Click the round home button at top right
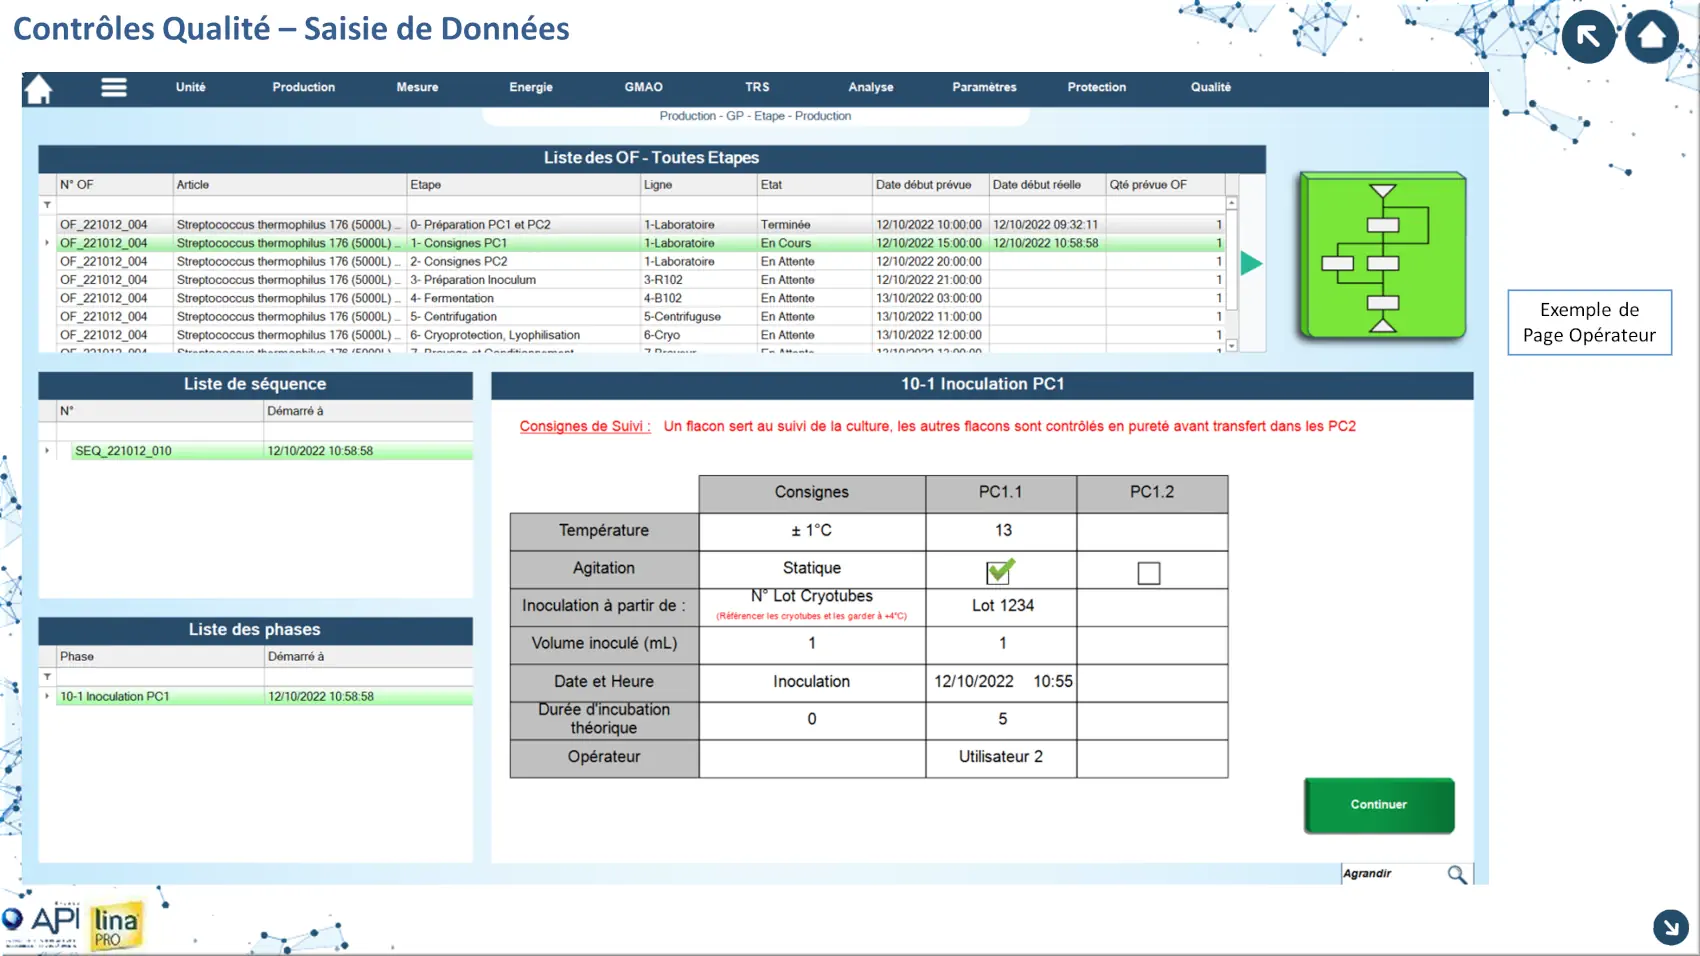This screenshot has width=1700, height=956. 1651,37
